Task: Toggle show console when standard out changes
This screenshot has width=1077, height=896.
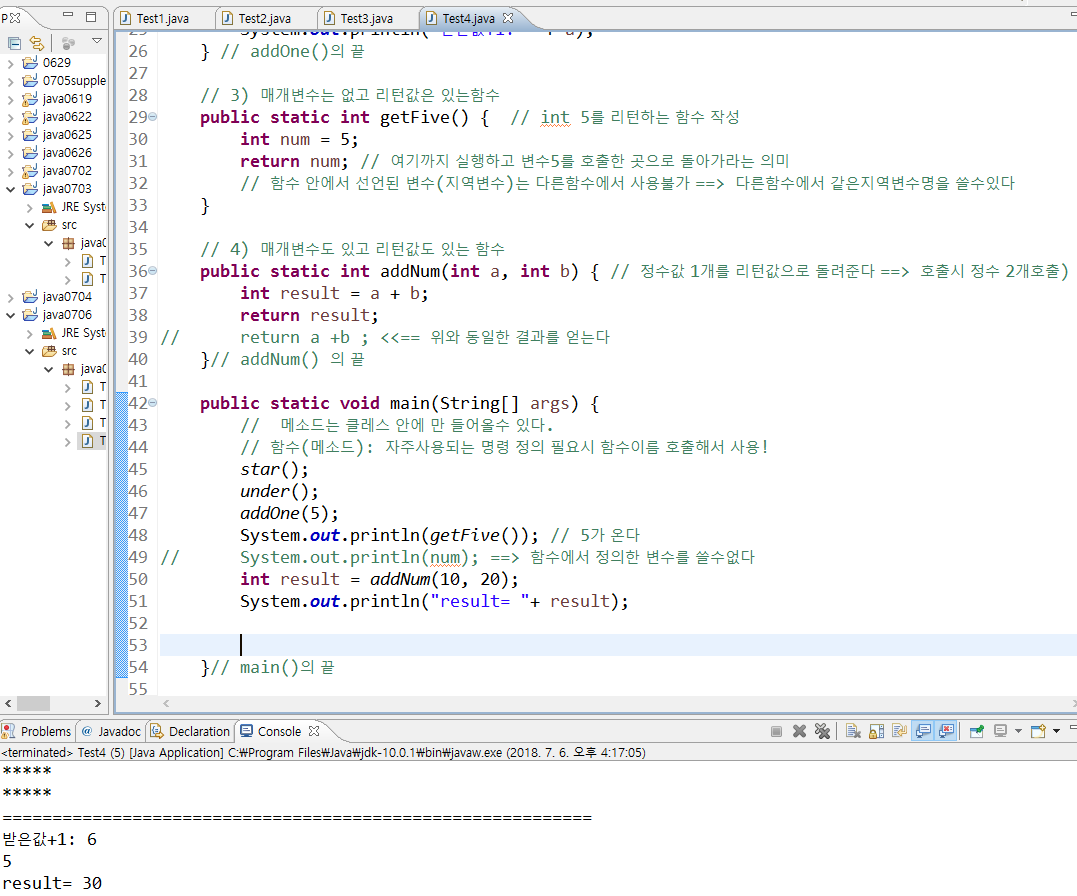Action: point(922,731)
